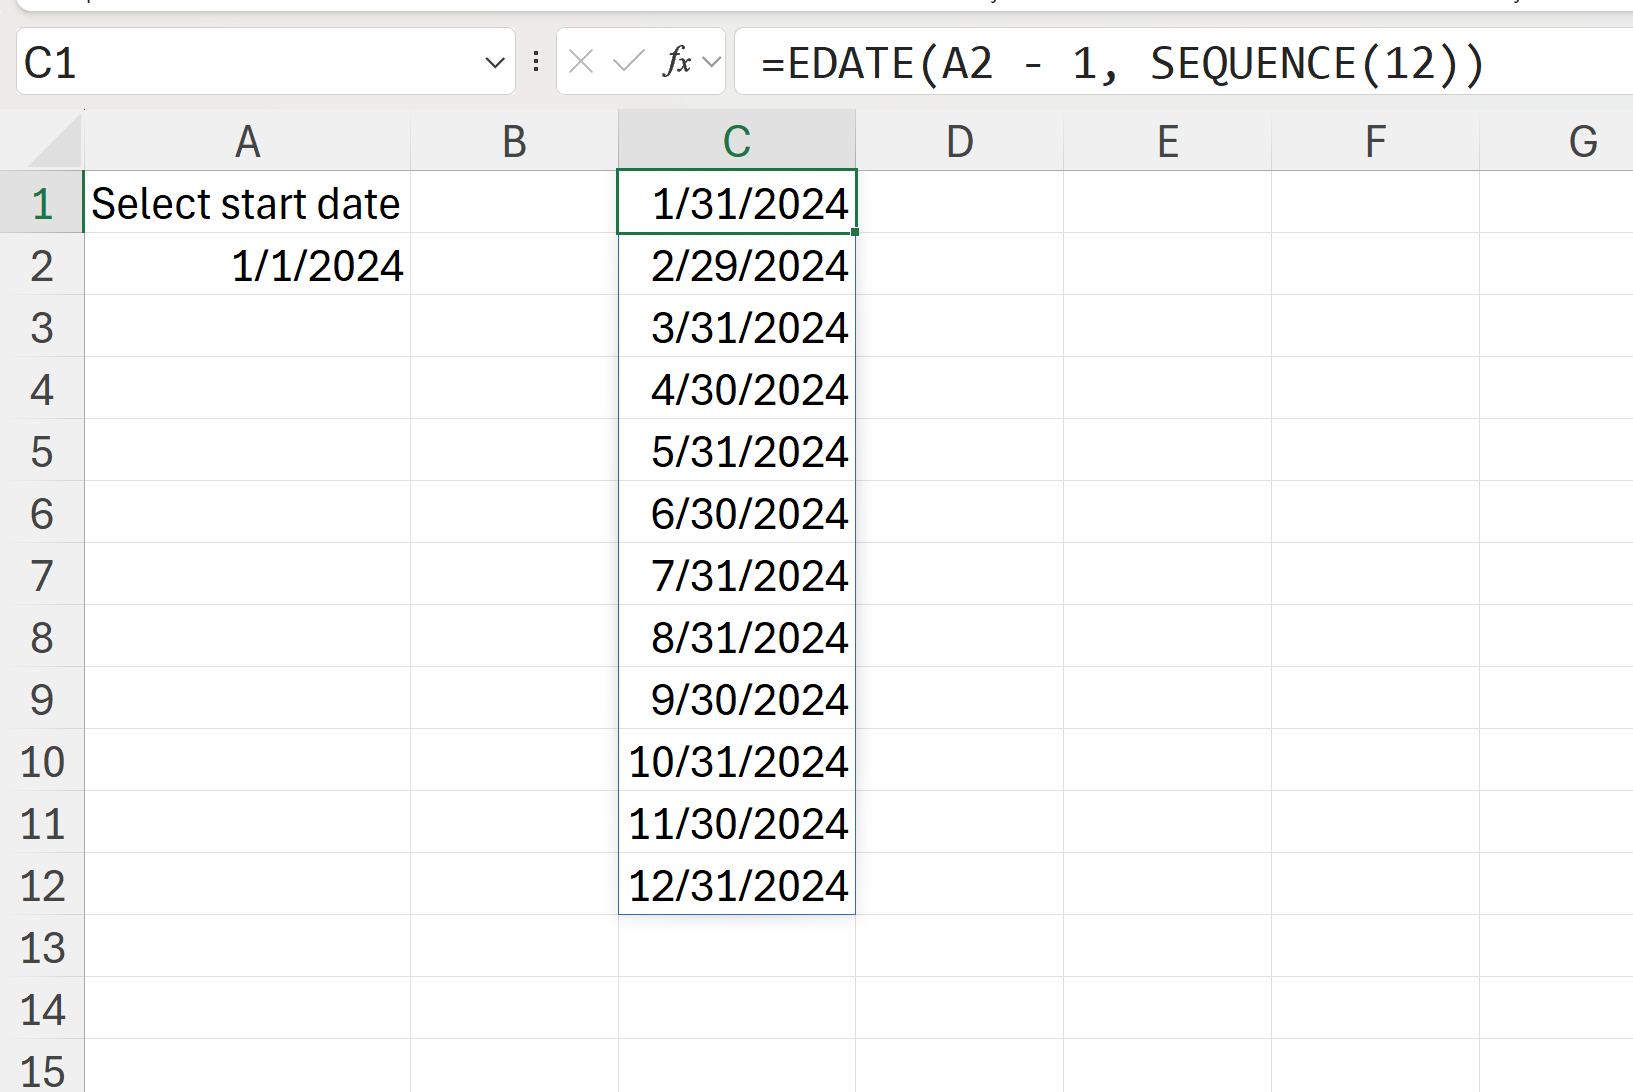
Task: Select column E header
Action: pos(1167,142)
